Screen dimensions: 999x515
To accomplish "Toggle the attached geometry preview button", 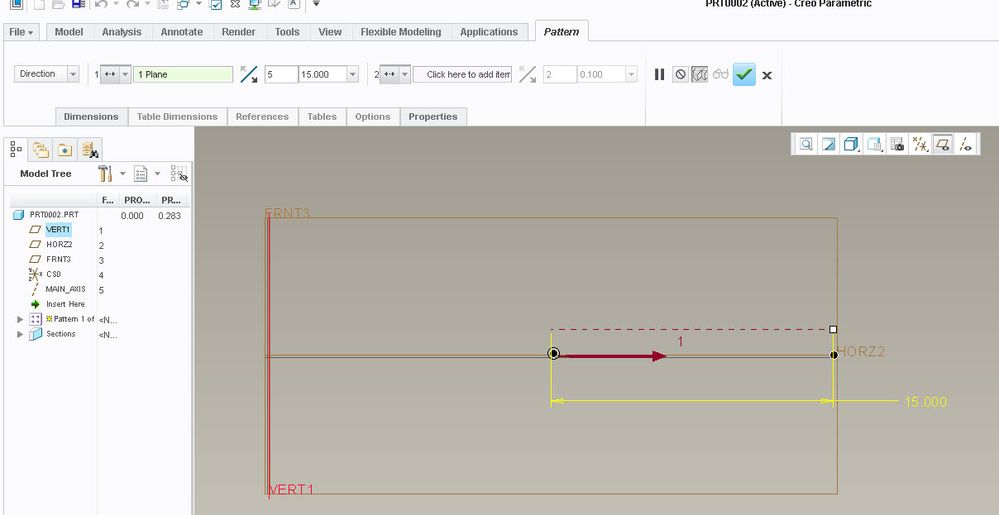I will click(700, 75).
